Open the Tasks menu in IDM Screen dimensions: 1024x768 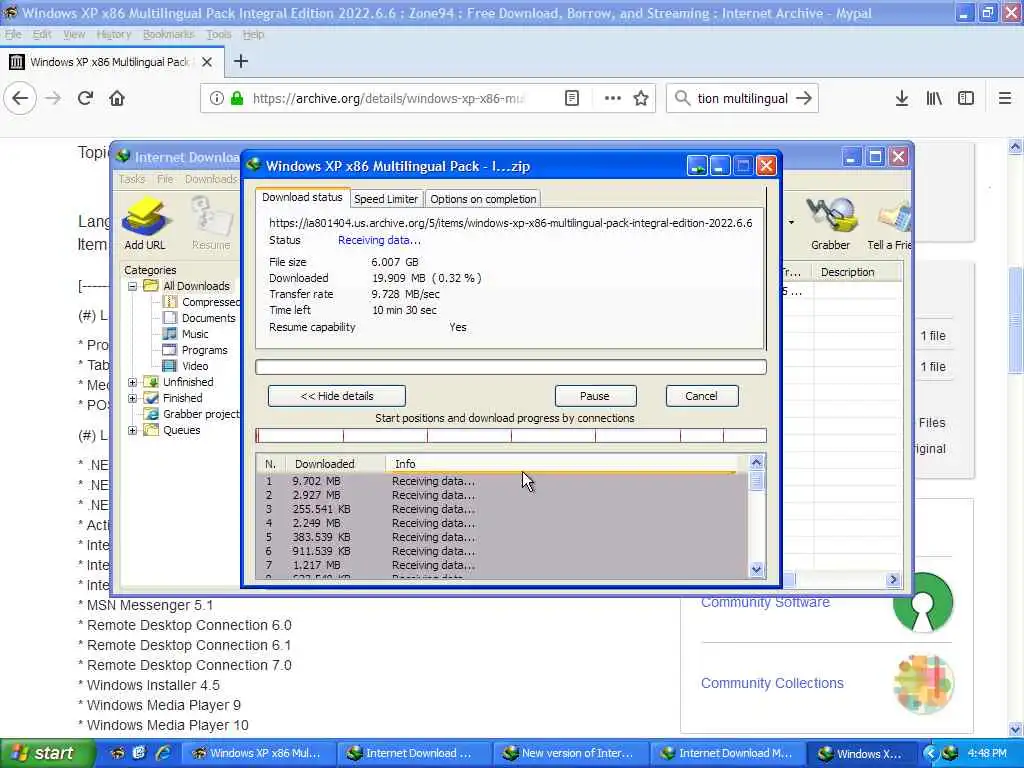point(132,179)
